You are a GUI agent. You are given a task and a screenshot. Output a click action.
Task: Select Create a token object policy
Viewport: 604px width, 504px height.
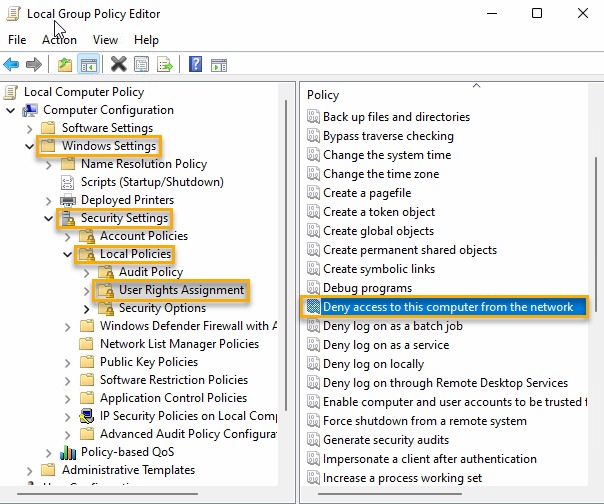[379, 212]
